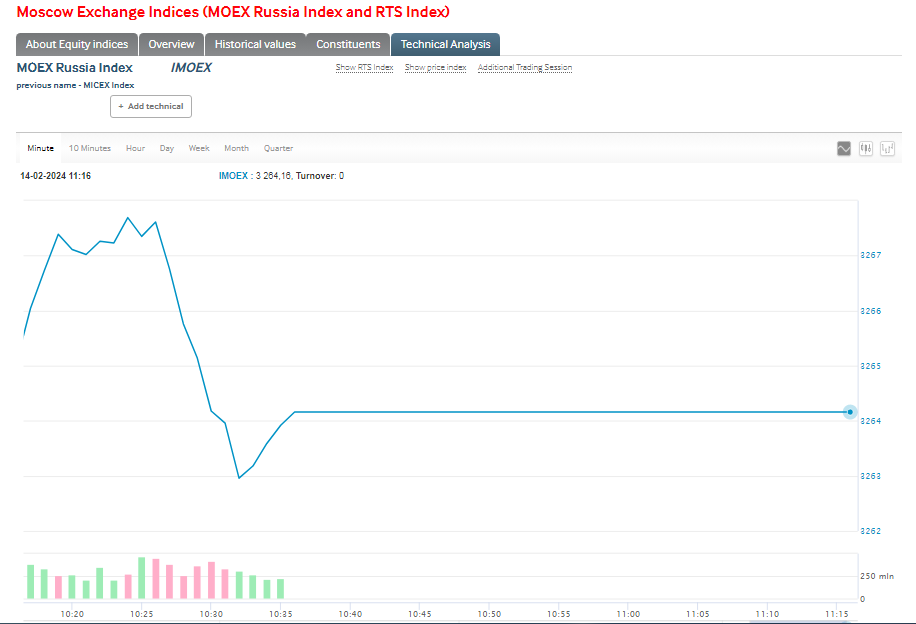
Task: Select the Minute interval
Action: 41,148
